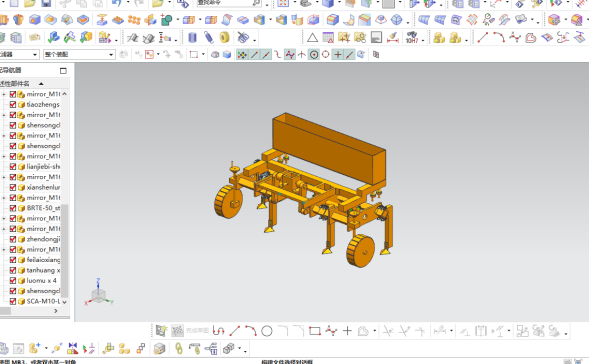
Task: Click the navigator horizontal scrollbar right arrow
Action: [56, 311]
